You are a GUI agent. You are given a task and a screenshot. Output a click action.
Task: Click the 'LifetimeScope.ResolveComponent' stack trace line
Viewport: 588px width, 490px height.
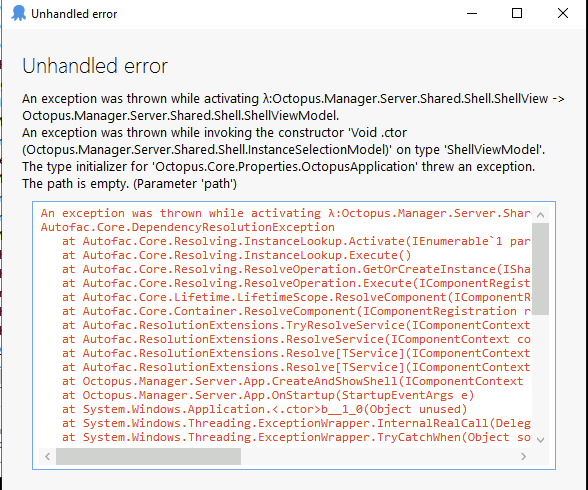pyautogui.click(x=296, y=297)
